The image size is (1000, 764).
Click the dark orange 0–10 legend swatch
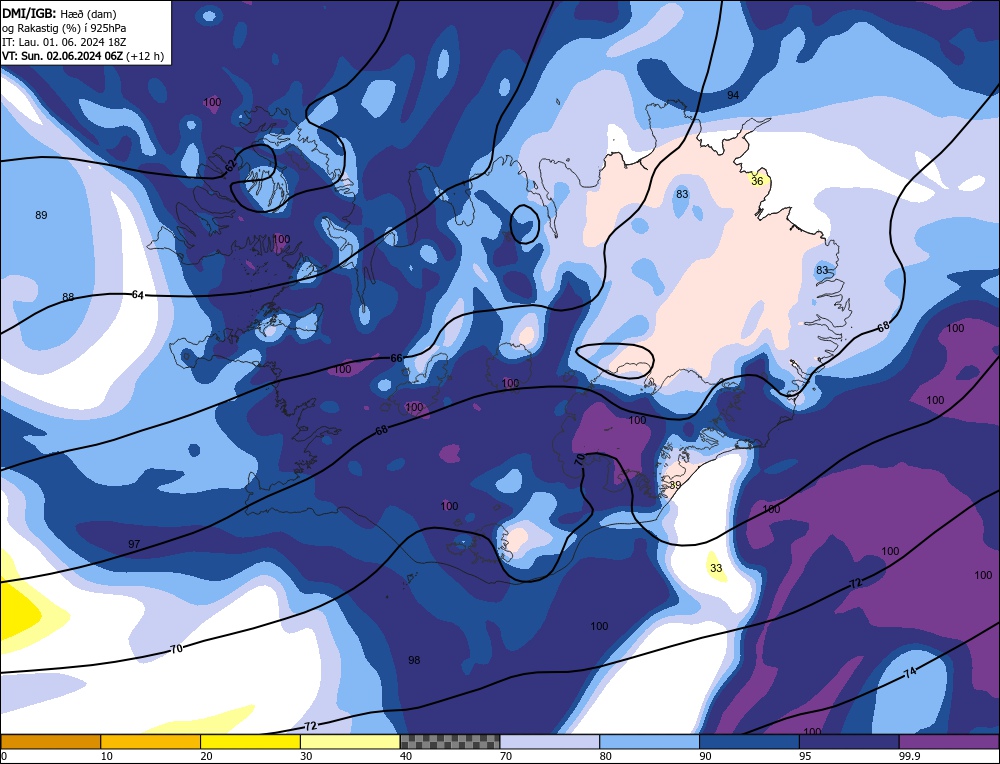[50, 741]
